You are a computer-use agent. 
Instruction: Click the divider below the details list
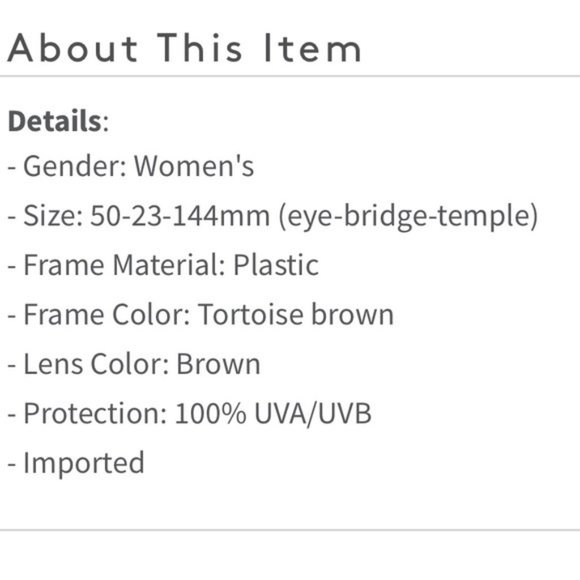290,530
